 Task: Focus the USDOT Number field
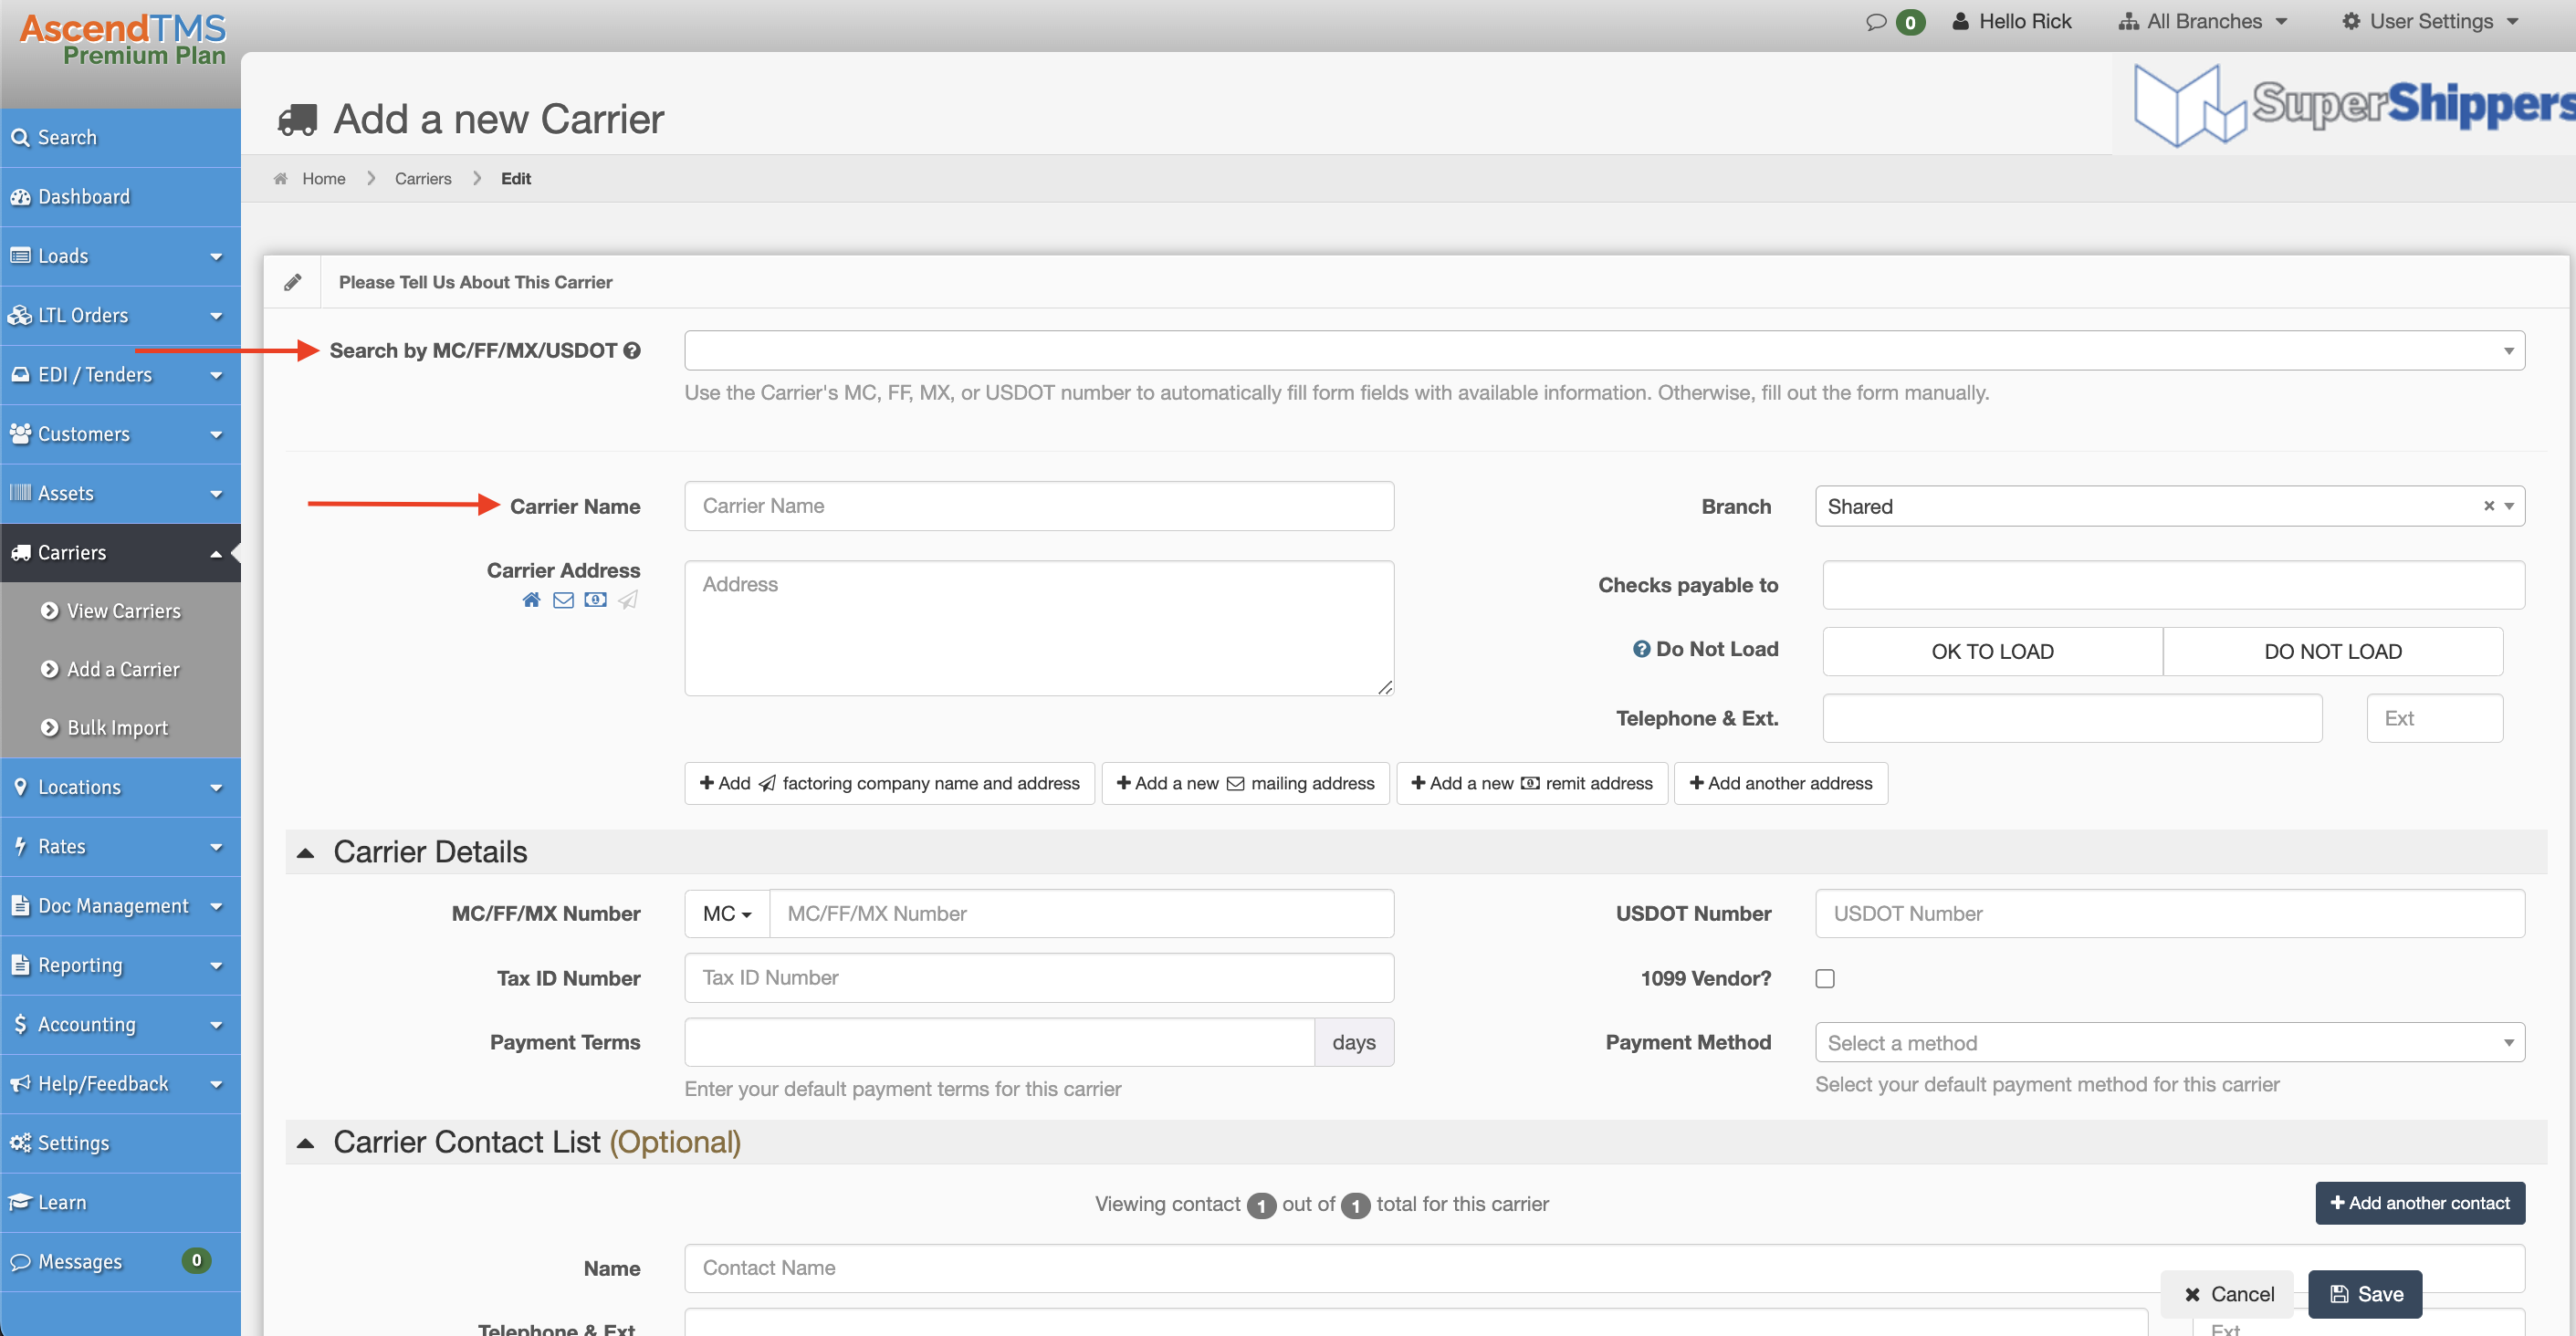[x=2169, y=914]
